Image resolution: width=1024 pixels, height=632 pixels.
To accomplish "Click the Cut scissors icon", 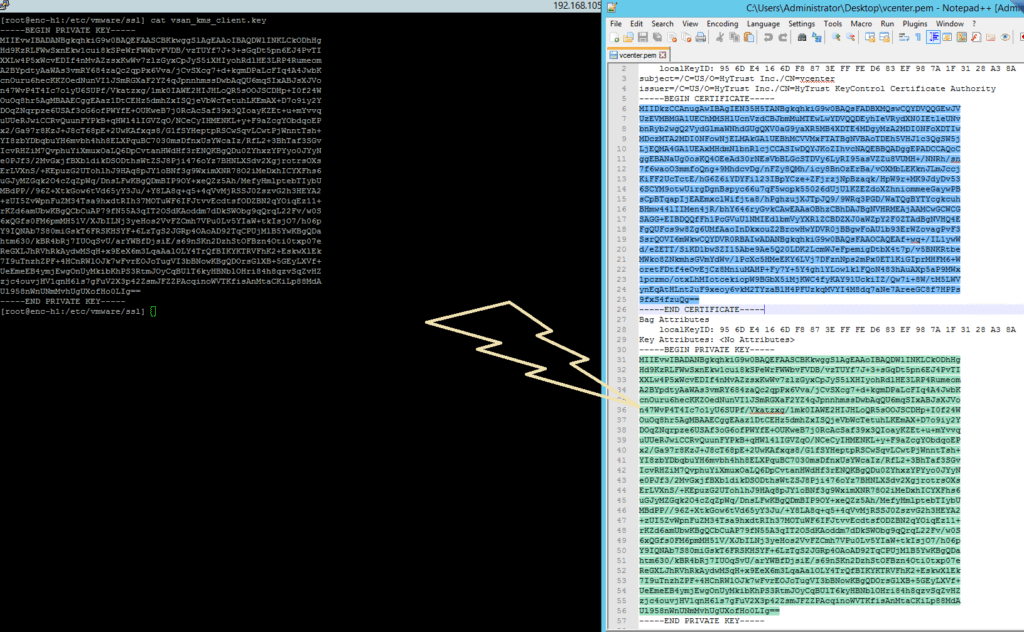I will [721, 37].
